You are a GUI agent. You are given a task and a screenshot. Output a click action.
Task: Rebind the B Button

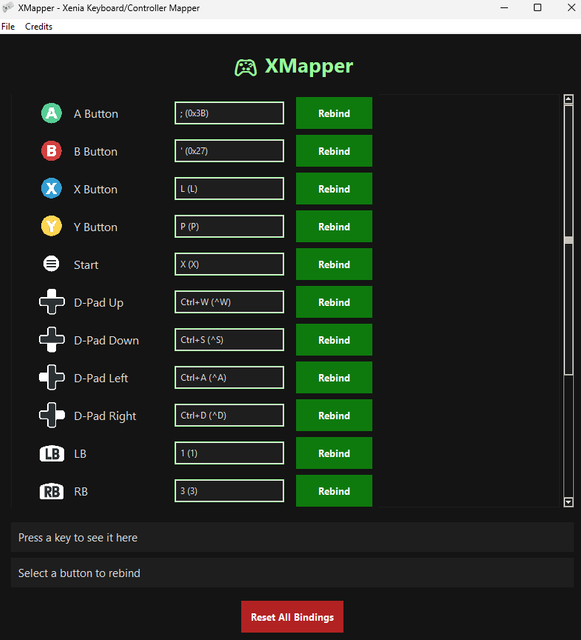click(x=334, y=151)
